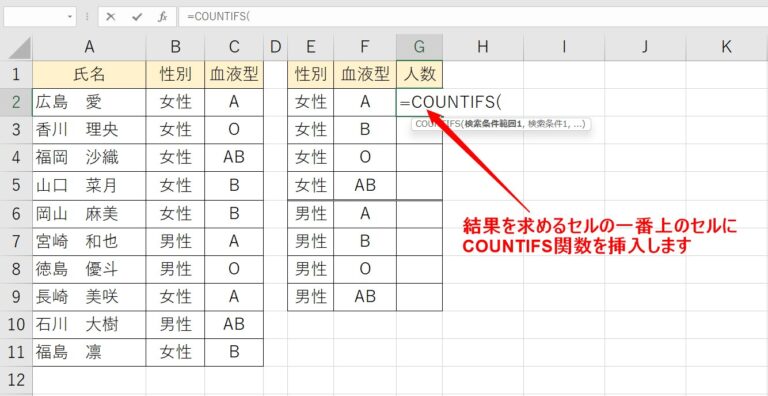Select column D header
Screen dimensions: 768x396
click(x=275, y=47)
